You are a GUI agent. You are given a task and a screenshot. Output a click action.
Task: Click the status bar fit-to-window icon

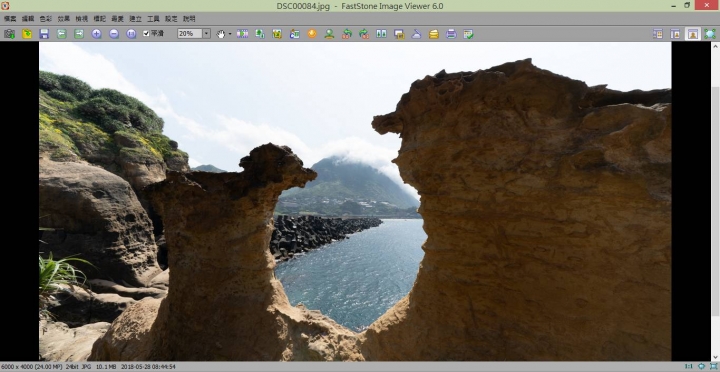pyautogui.click(x=701, y=366)
